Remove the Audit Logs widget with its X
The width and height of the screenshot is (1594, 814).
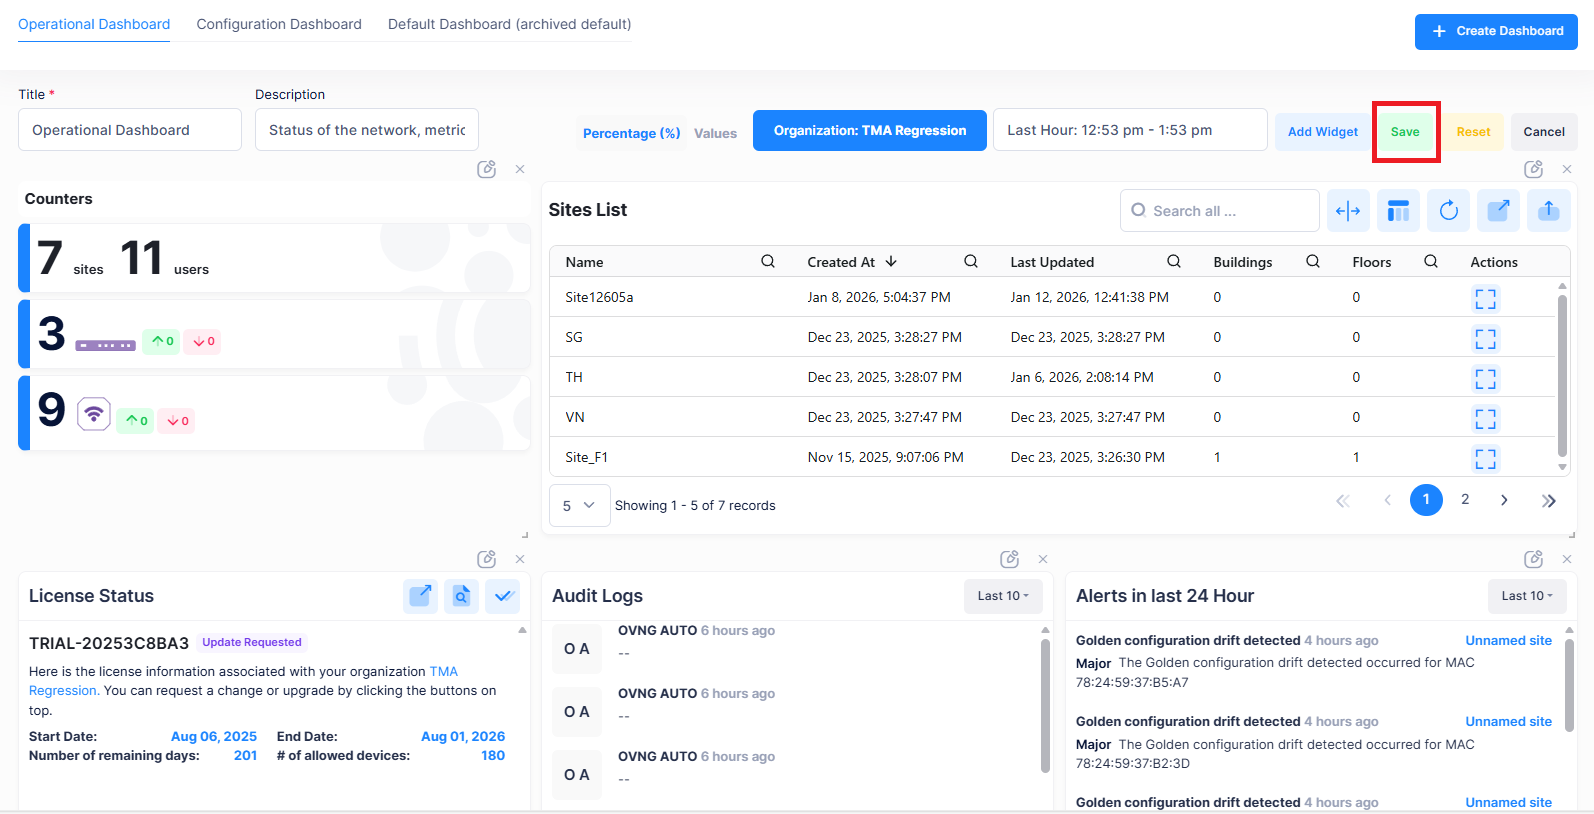[x=1043, y=559]
